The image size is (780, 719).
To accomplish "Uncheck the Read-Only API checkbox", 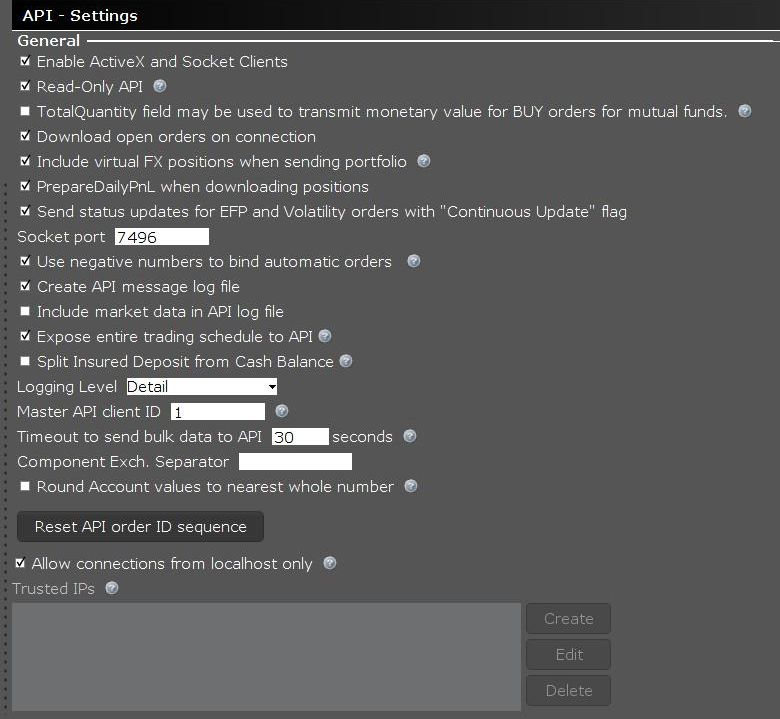I will tap(25, 86).
